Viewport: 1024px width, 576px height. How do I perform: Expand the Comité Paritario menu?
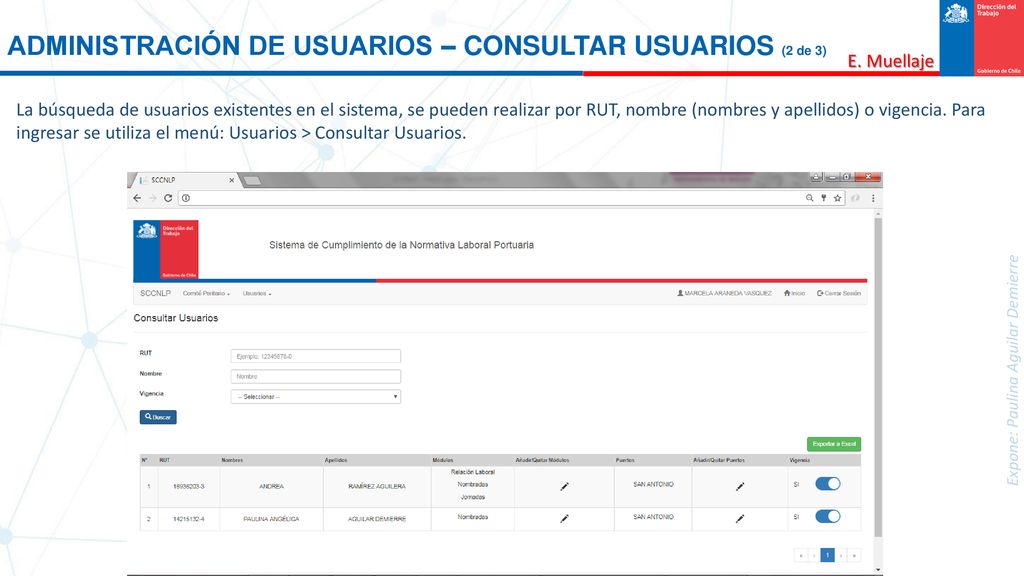pos(206,293)
